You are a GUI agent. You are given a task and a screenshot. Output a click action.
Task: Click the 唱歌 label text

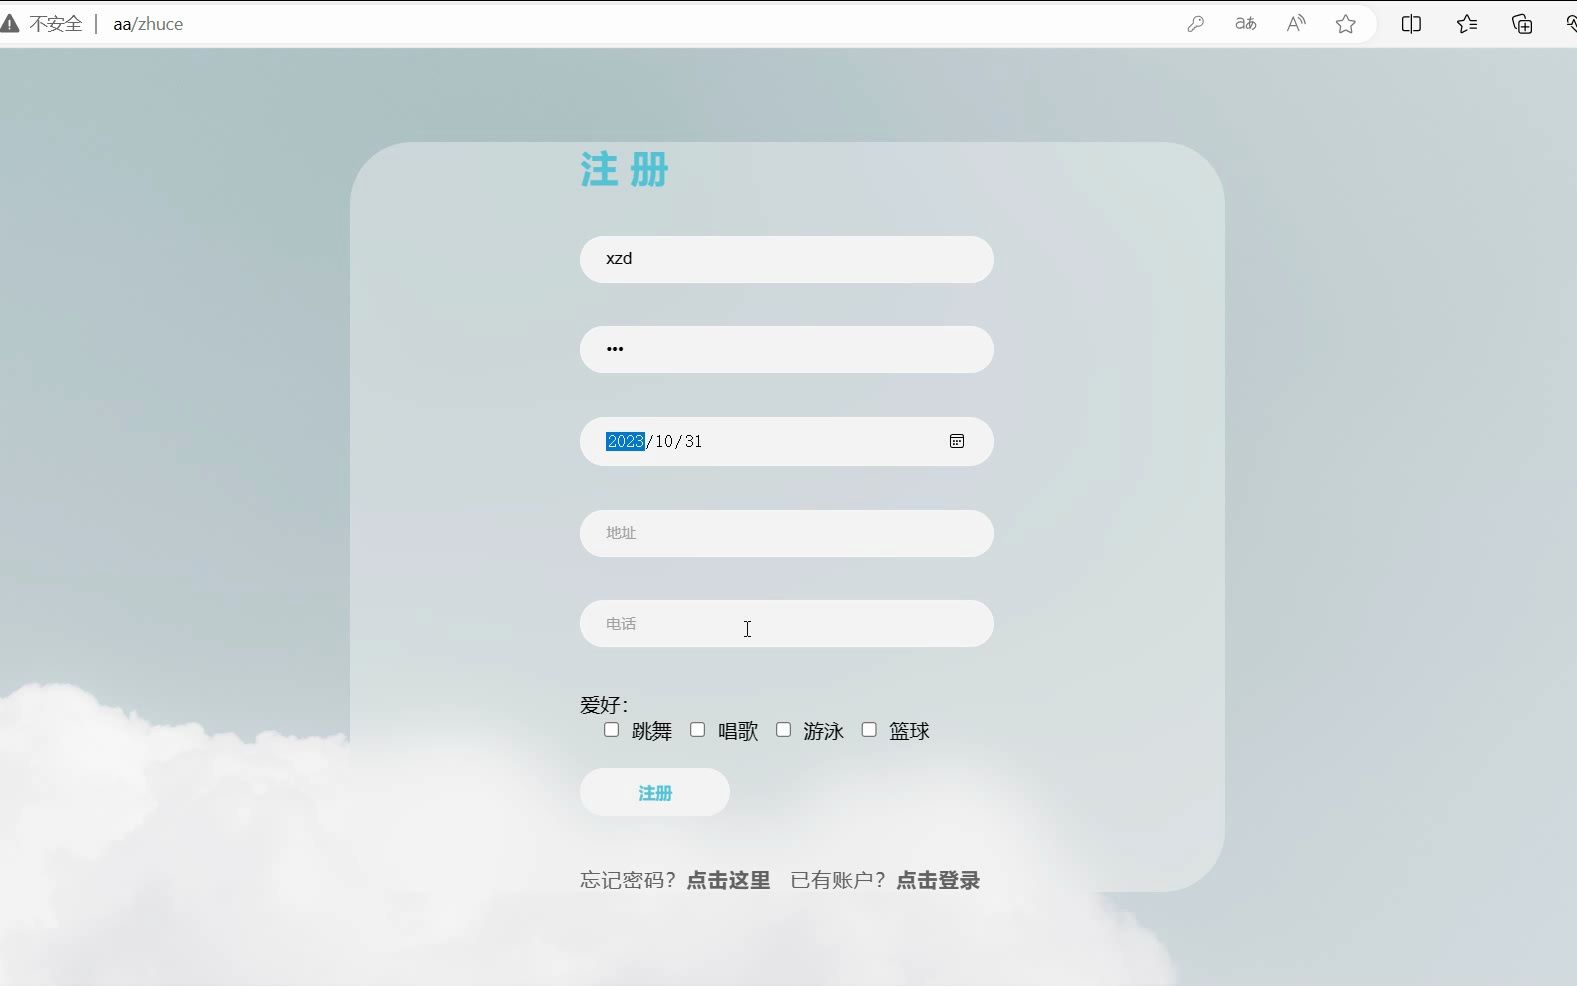pos(738,731)
